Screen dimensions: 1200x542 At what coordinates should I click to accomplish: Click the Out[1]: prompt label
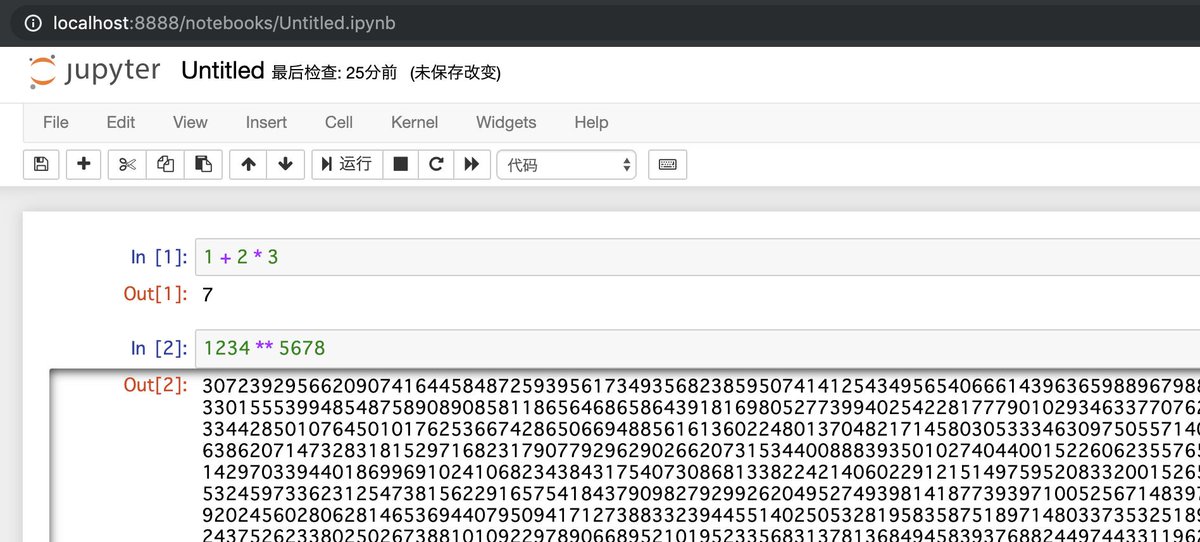click(x=156, y=294)
